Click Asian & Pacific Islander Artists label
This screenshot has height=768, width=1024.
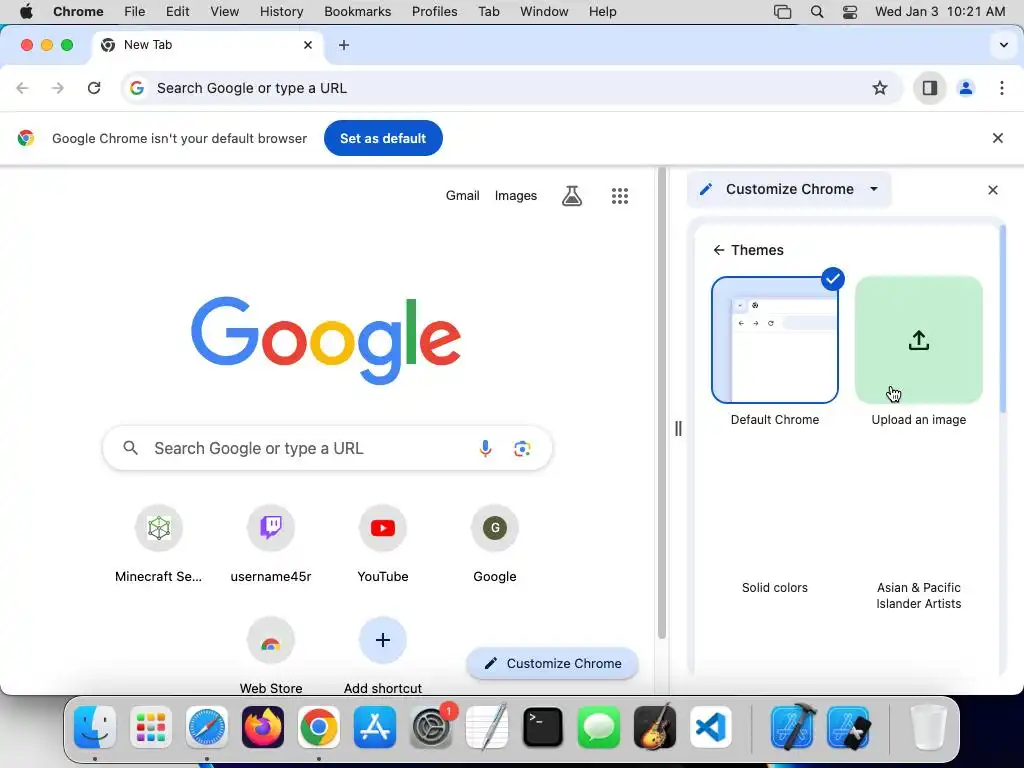919,596
